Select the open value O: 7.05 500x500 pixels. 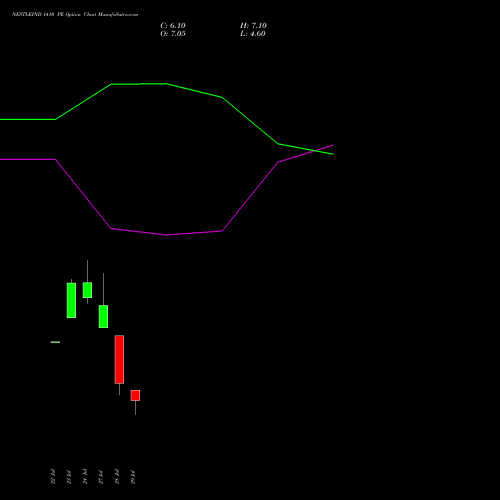173,34
